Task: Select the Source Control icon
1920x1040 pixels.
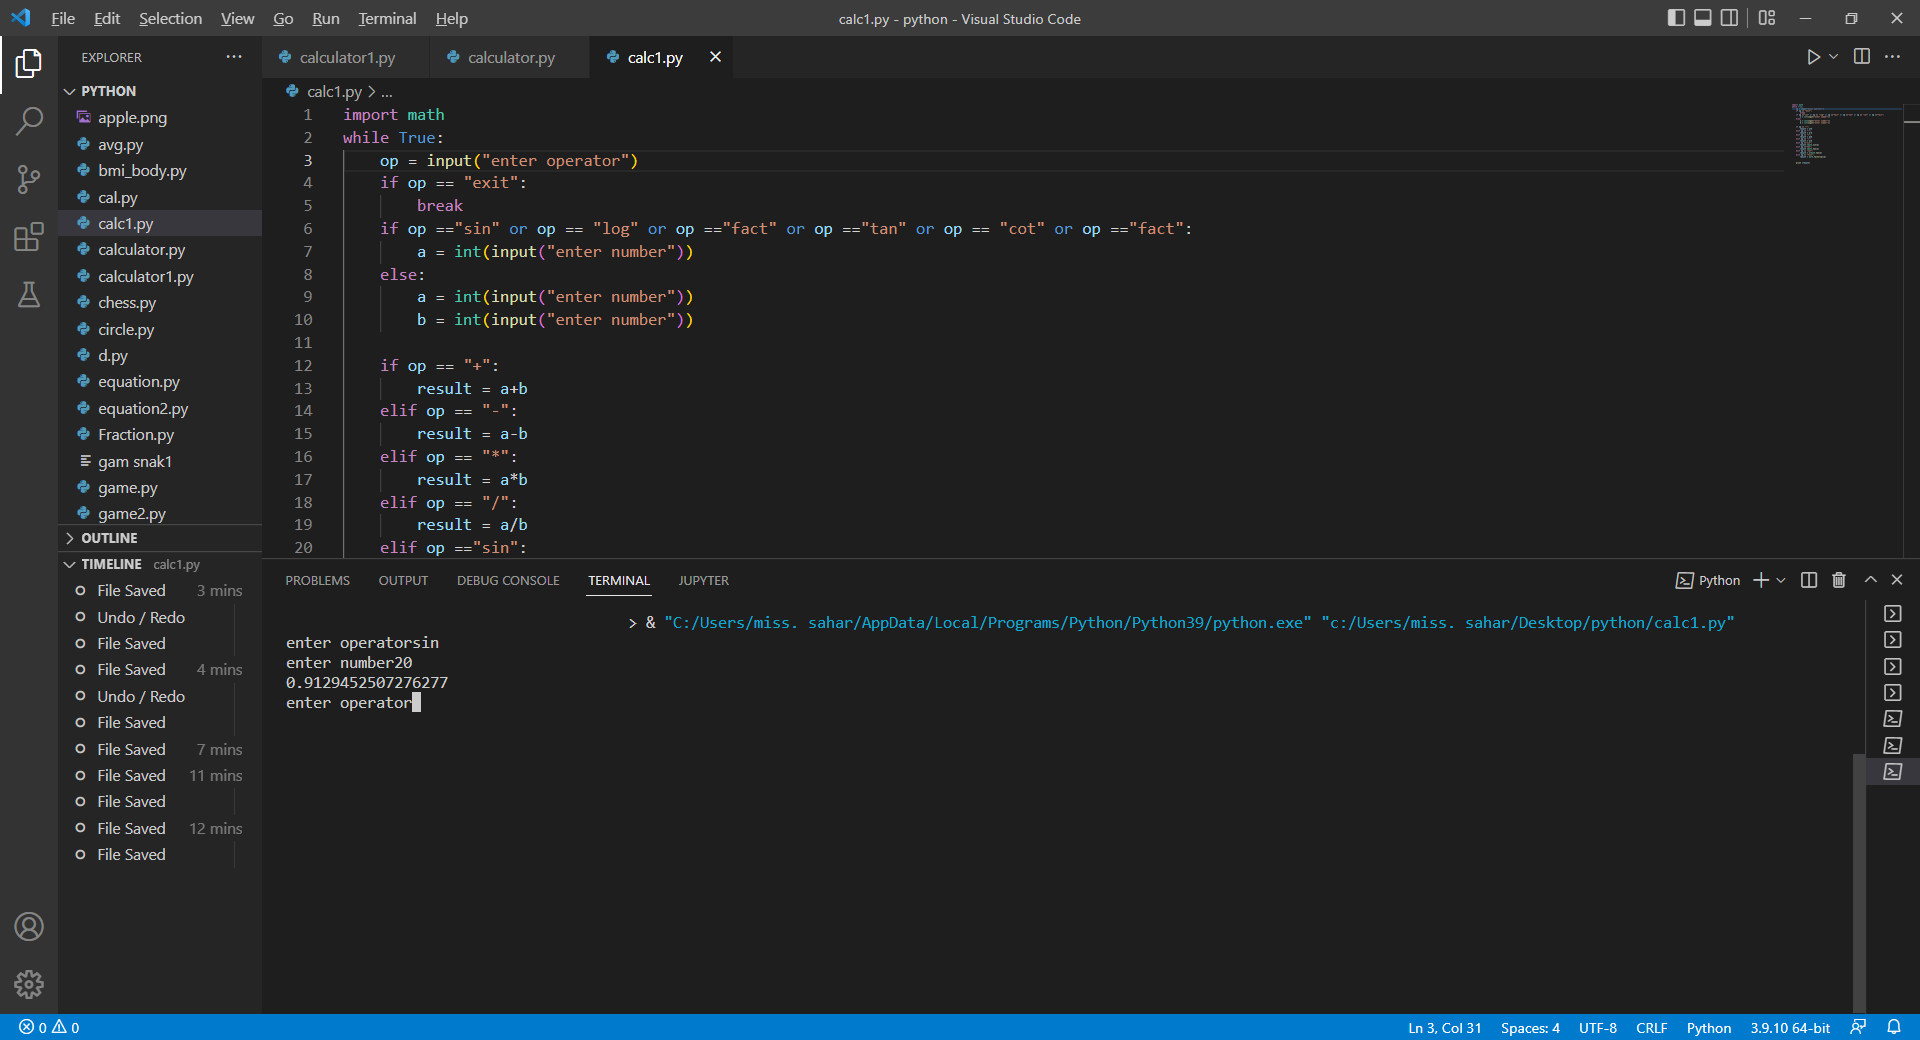Action: (29, 178)
